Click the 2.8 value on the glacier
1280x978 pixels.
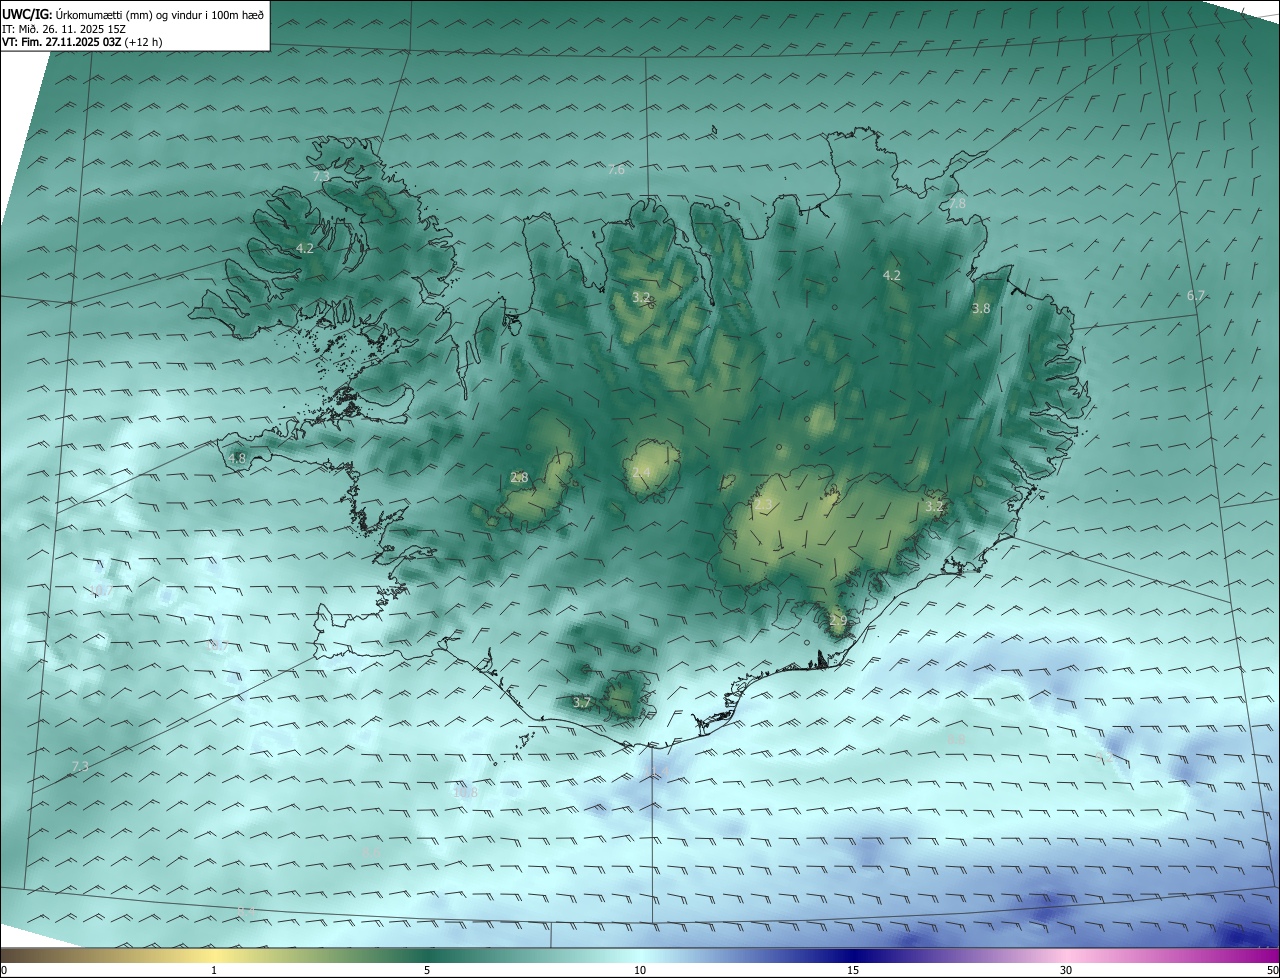[519, 478]
